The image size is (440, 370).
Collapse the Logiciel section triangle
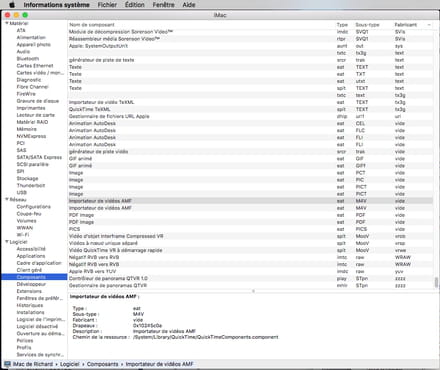point(6,242)
